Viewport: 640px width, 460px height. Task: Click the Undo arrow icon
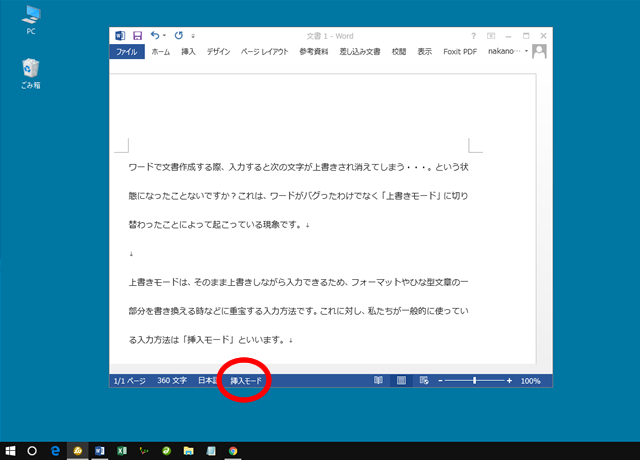155,35
